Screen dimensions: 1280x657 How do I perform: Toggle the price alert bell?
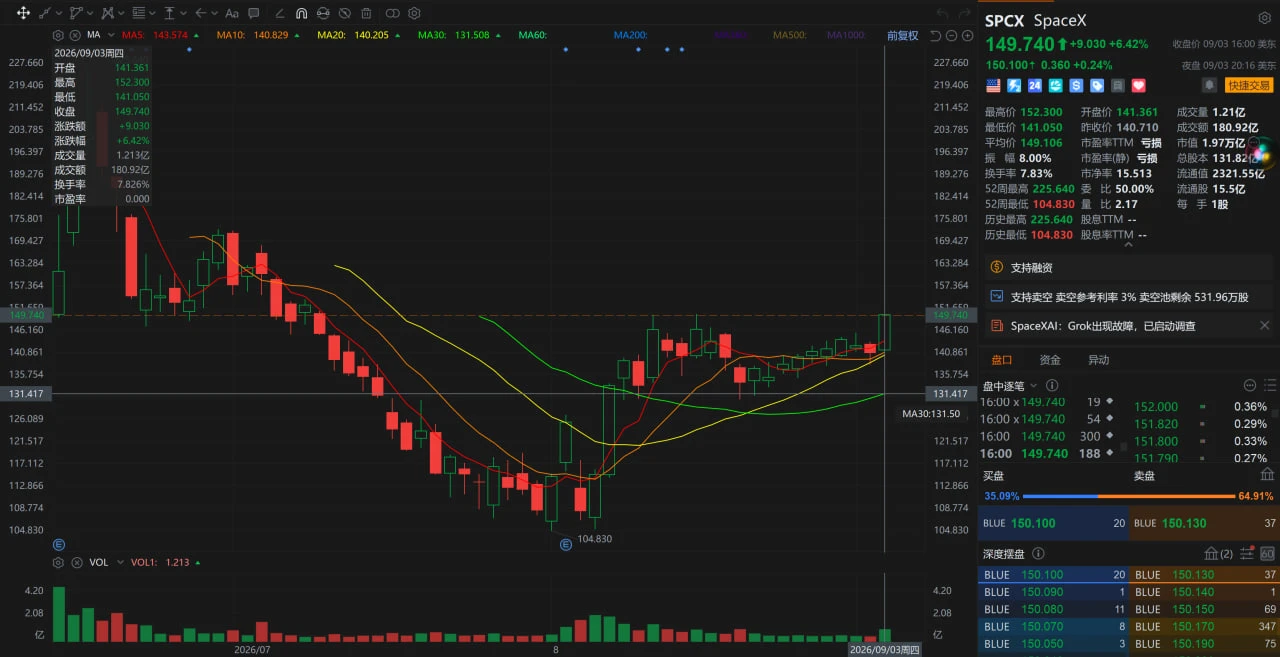point(1210,86)
